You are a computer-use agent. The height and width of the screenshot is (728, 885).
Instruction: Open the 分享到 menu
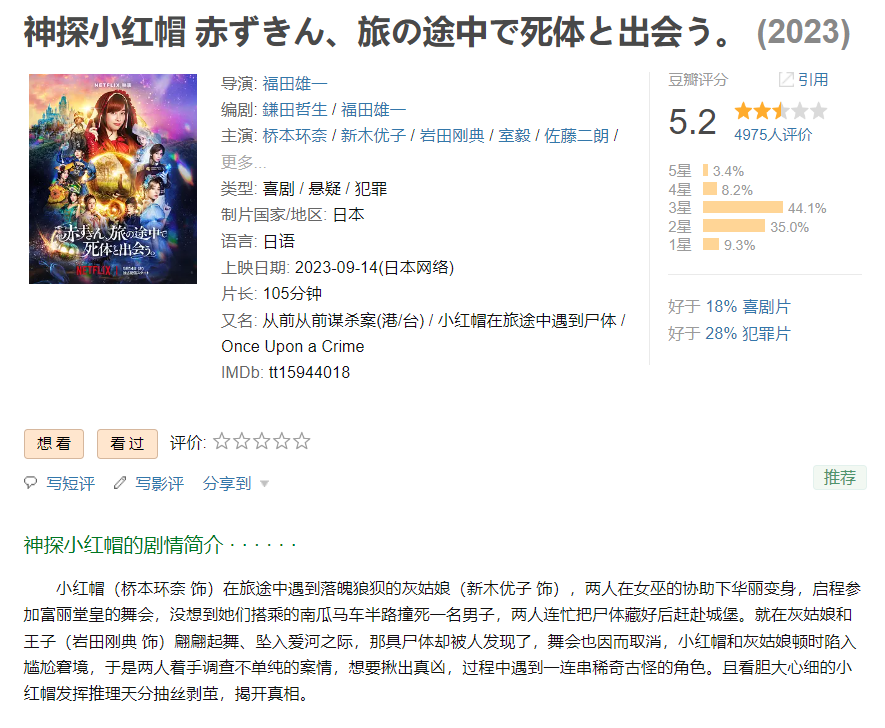click(226, 483)
